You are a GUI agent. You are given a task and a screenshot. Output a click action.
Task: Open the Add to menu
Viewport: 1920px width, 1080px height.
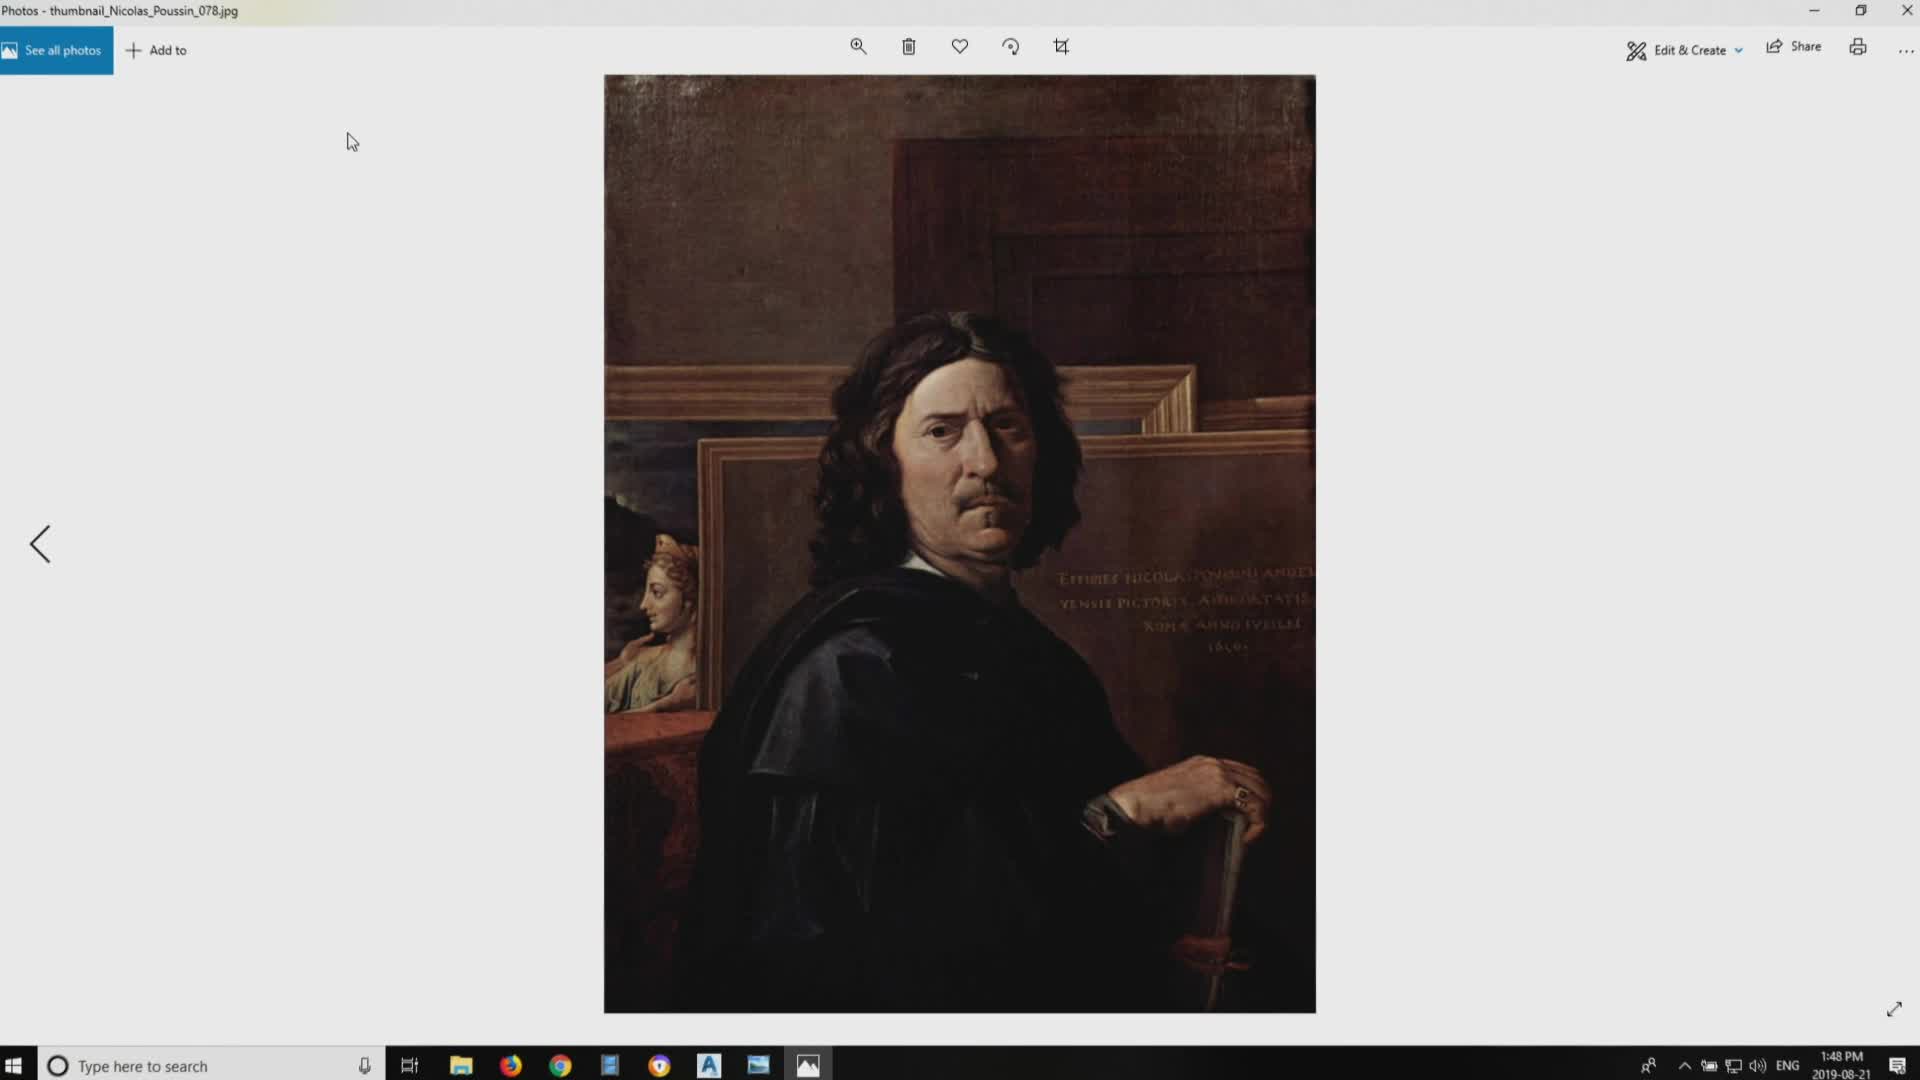[156, 50]
